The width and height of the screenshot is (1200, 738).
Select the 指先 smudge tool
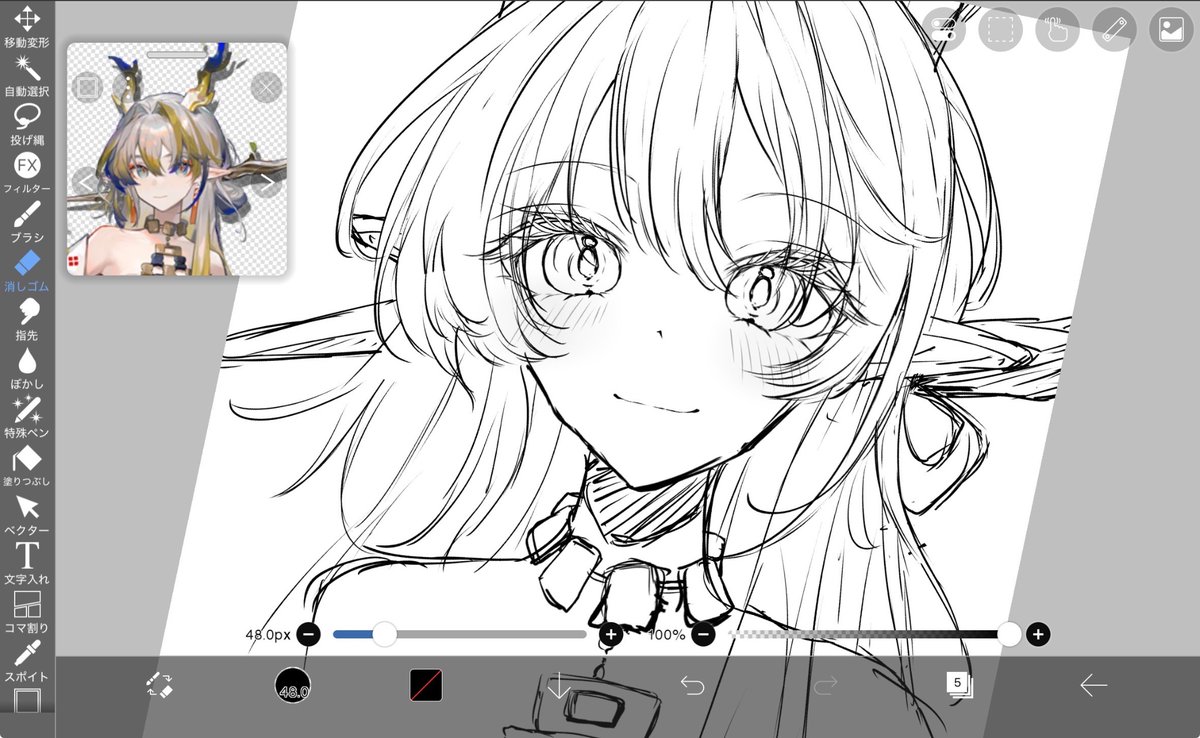pyautogui.click(x=27, y=319)
